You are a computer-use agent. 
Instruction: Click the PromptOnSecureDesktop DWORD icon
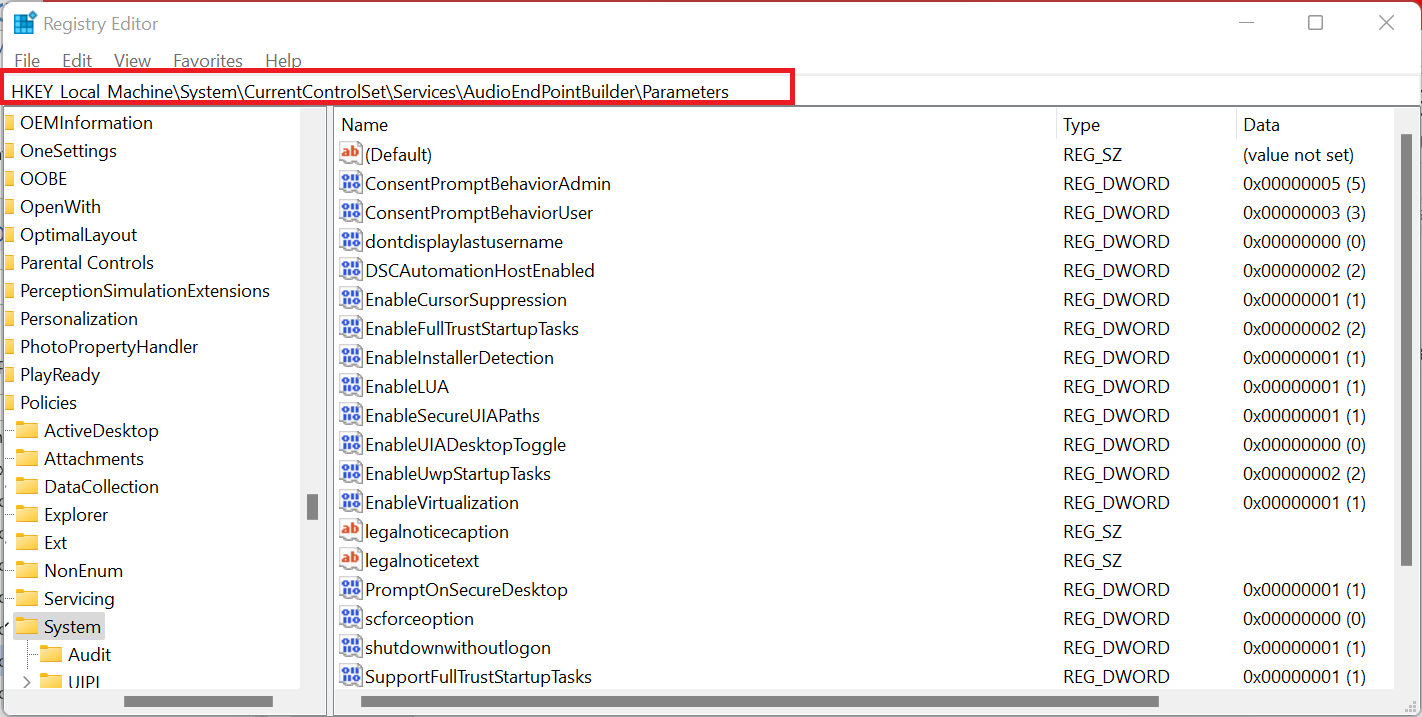point(350,589)
